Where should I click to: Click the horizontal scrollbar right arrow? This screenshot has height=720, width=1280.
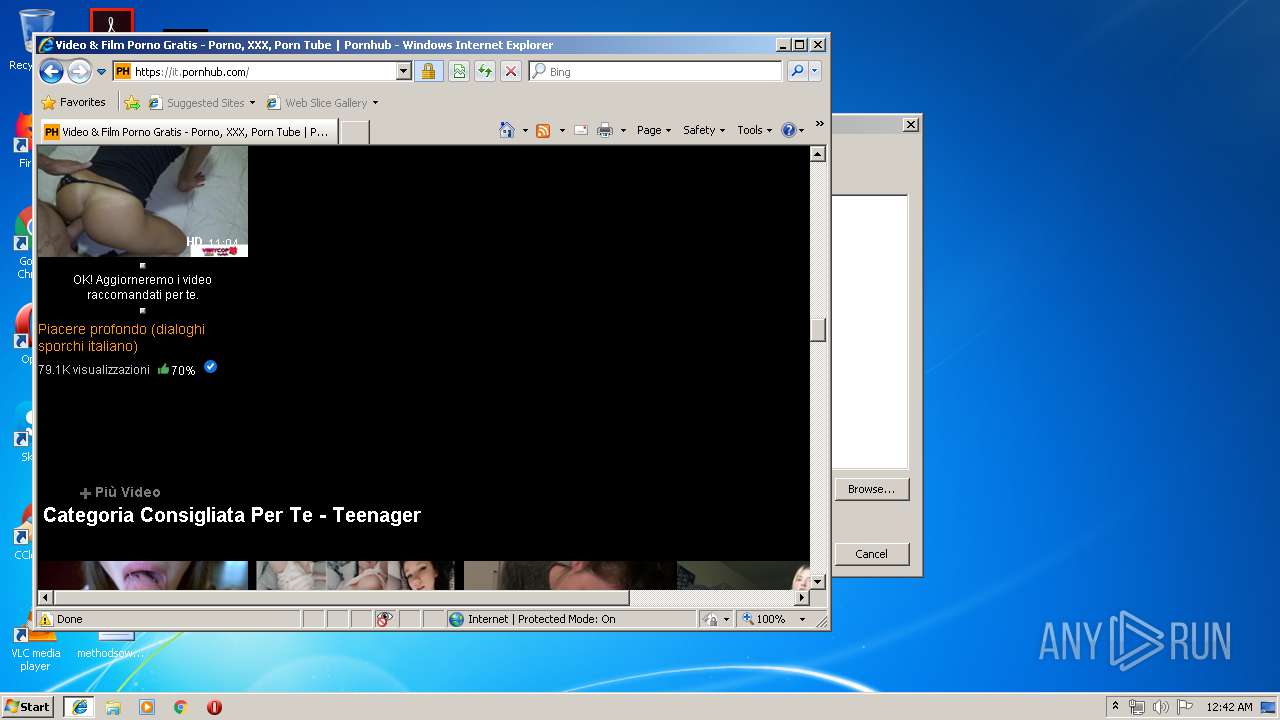[801, 598]
